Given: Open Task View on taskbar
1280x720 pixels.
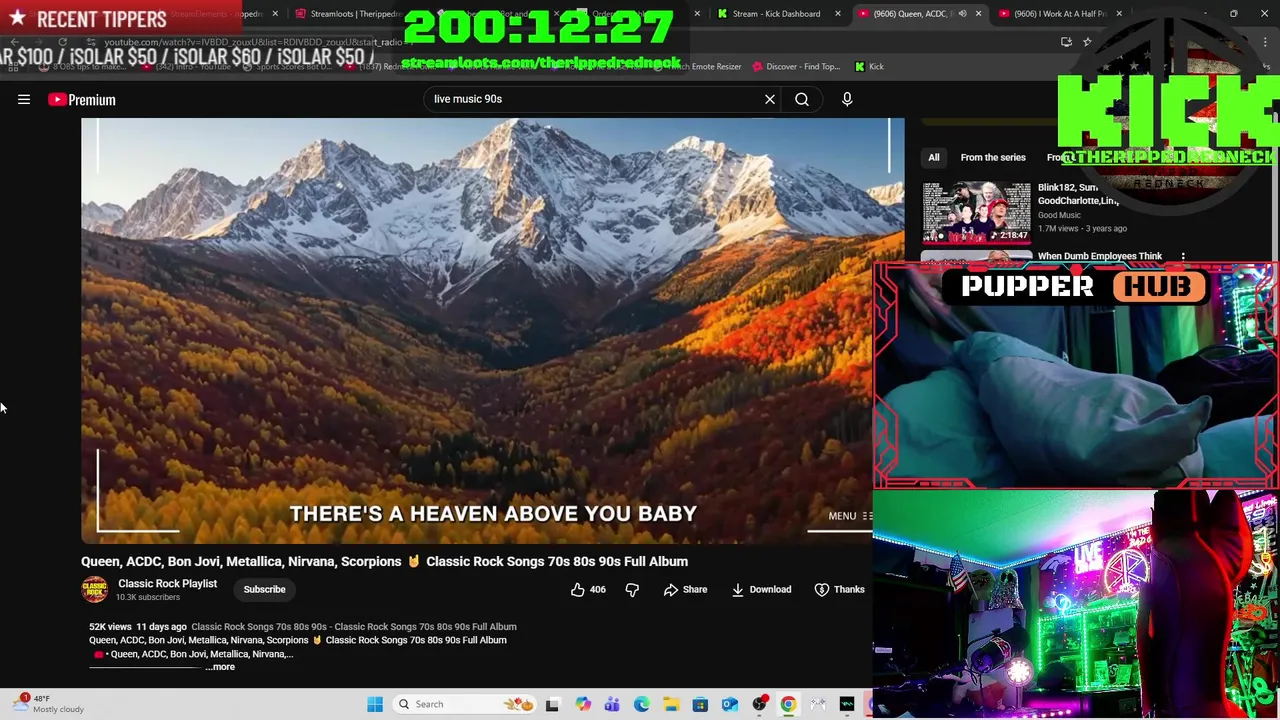Looking at the screenshot, I should (x=552, y=704).
